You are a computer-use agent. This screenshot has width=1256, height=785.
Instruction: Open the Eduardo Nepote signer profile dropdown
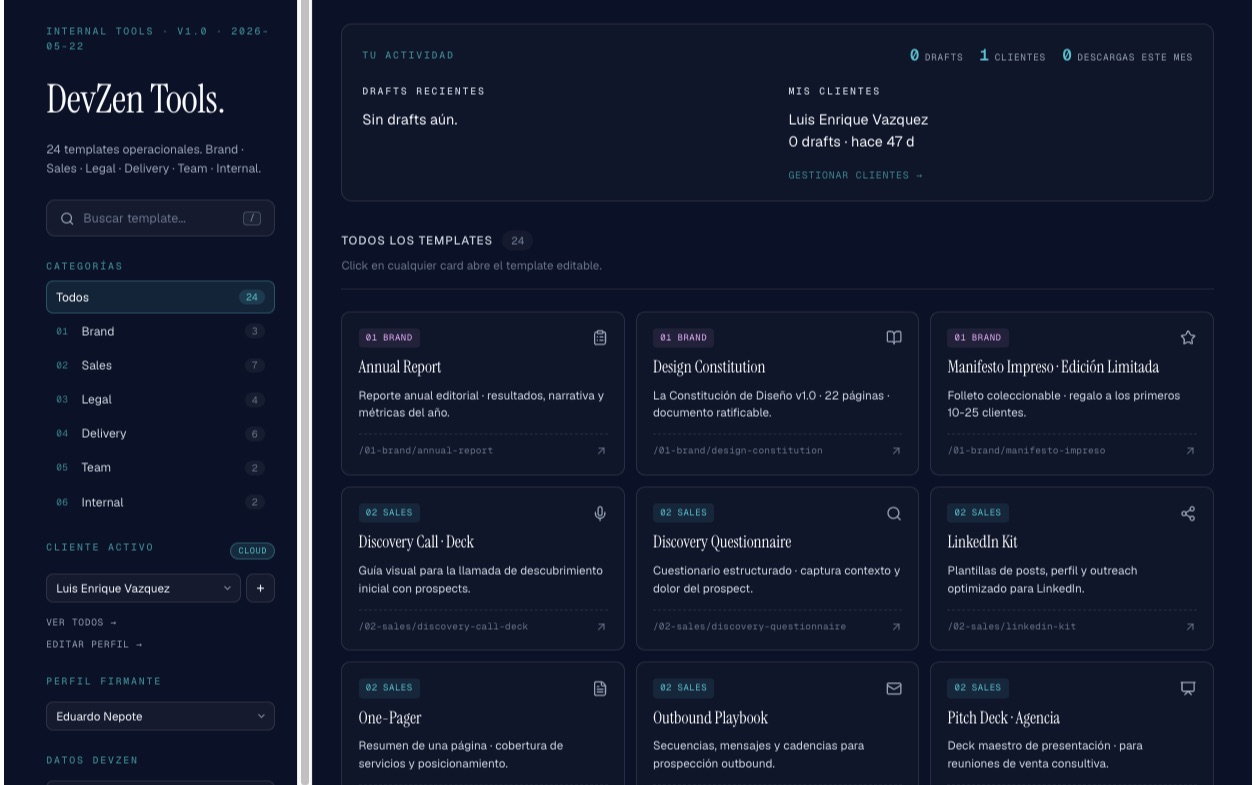160,716
